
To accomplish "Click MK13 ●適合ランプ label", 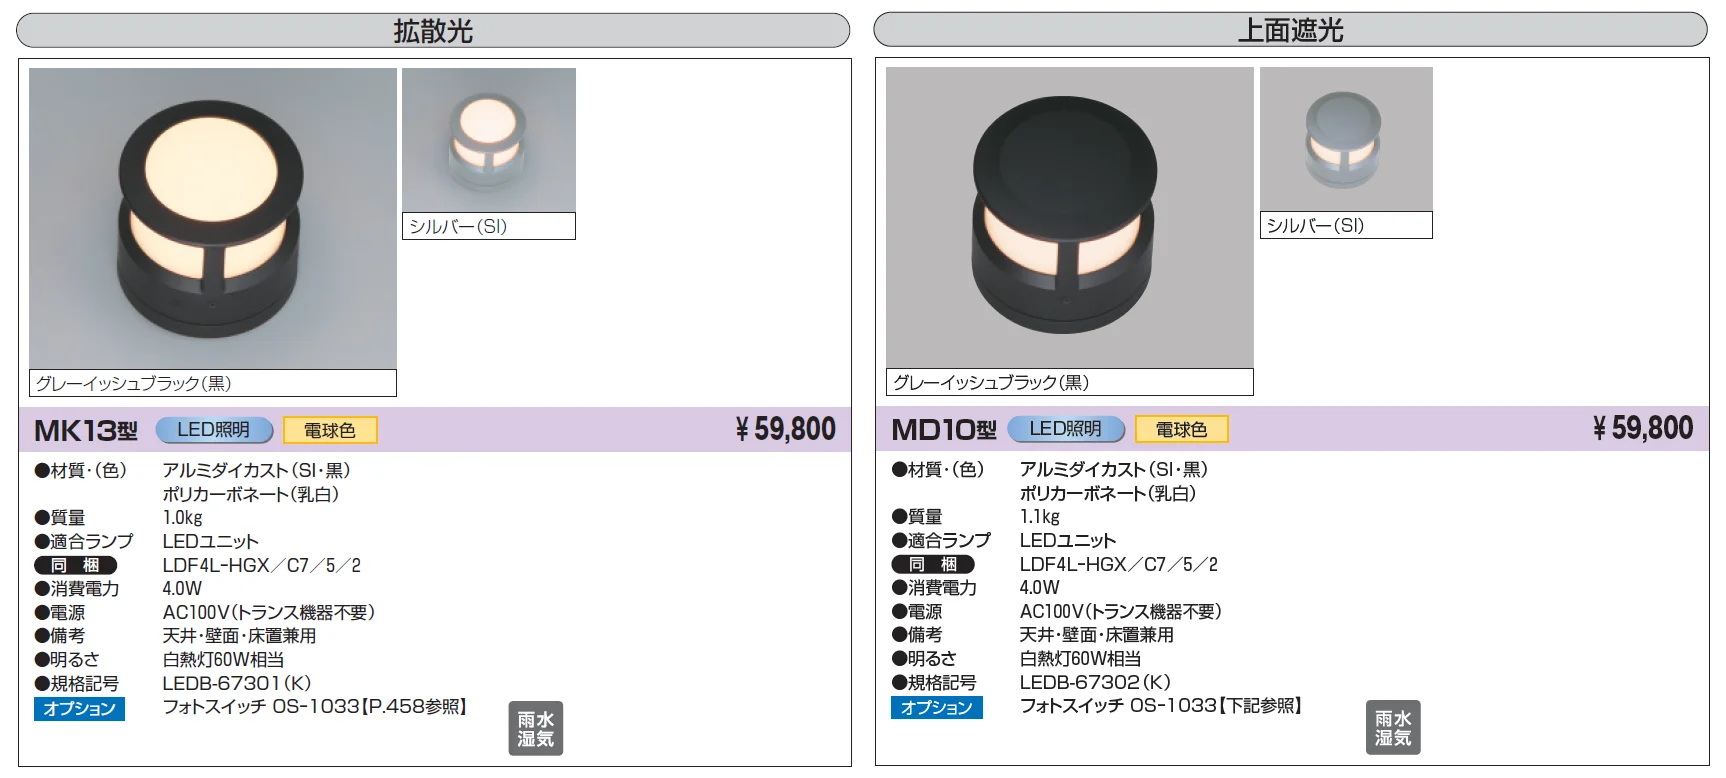I will coord(84,541).
